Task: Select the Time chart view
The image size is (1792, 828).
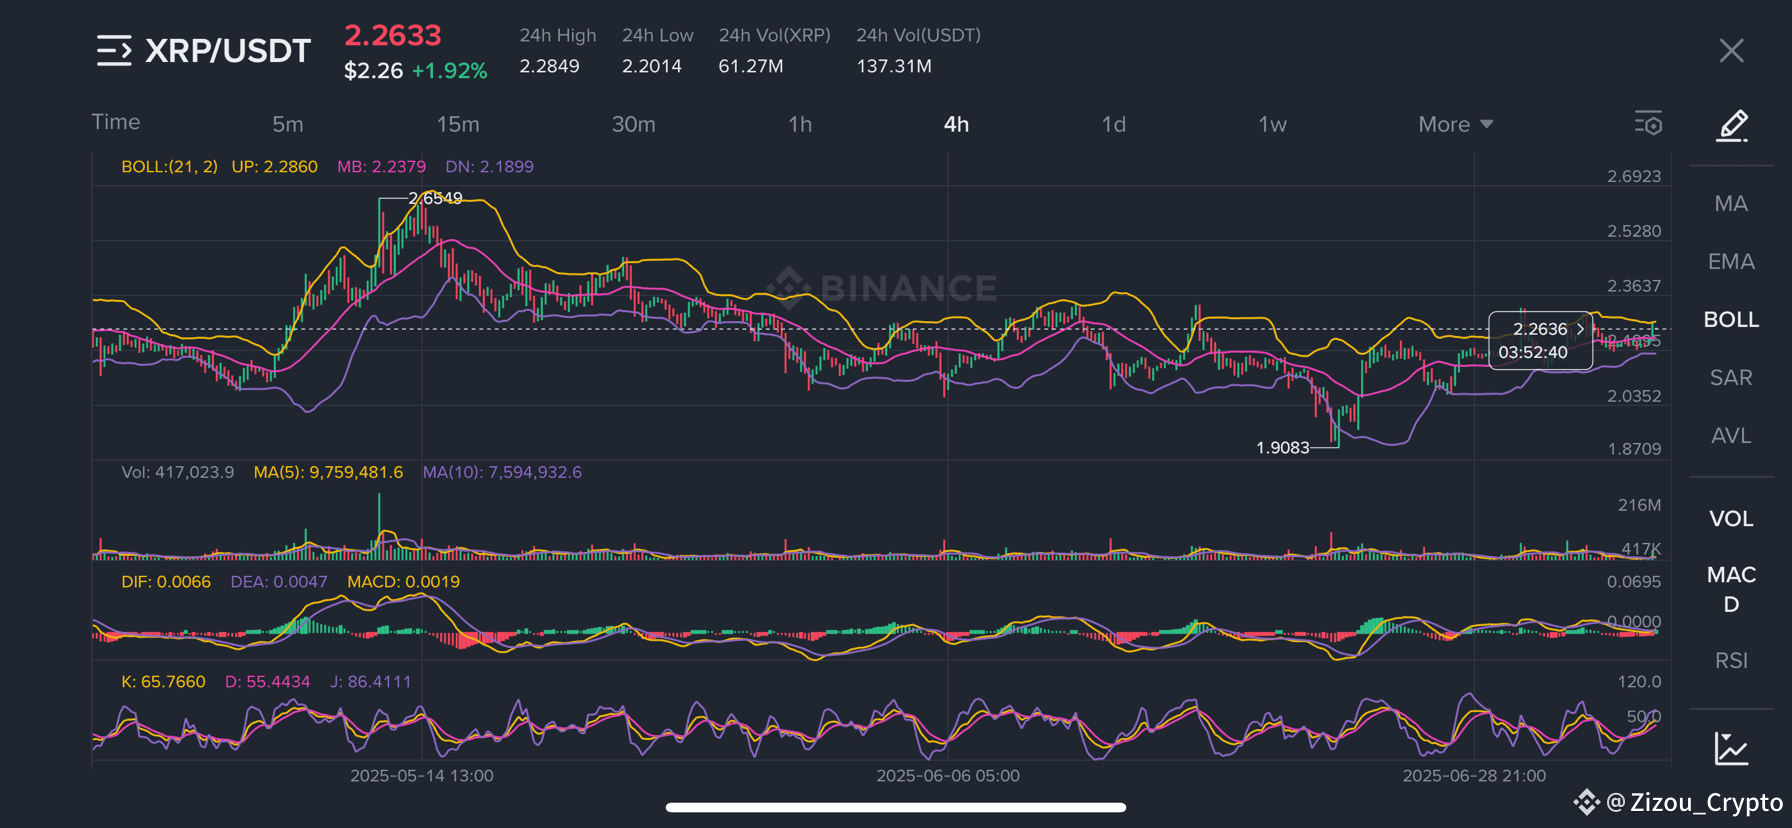Action: point(116,122)
